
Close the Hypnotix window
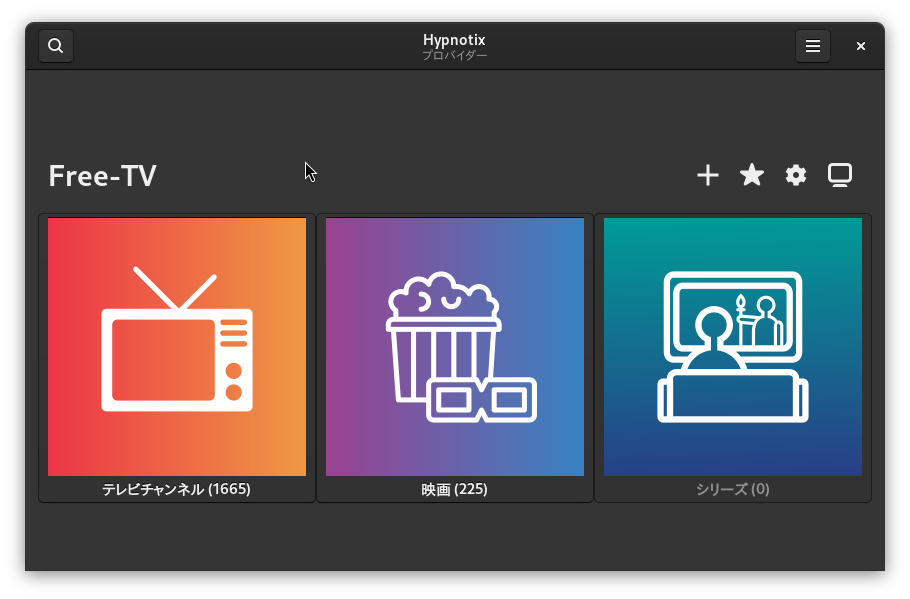click(861, 46)
